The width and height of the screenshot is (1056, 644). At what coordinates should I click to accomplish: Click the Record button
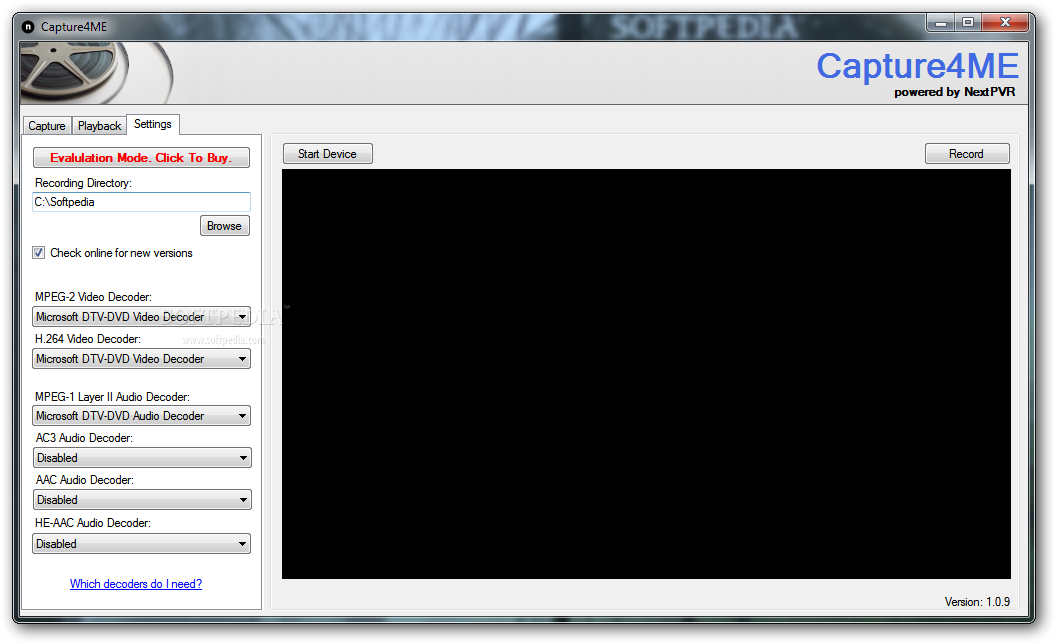pos(966,154)
